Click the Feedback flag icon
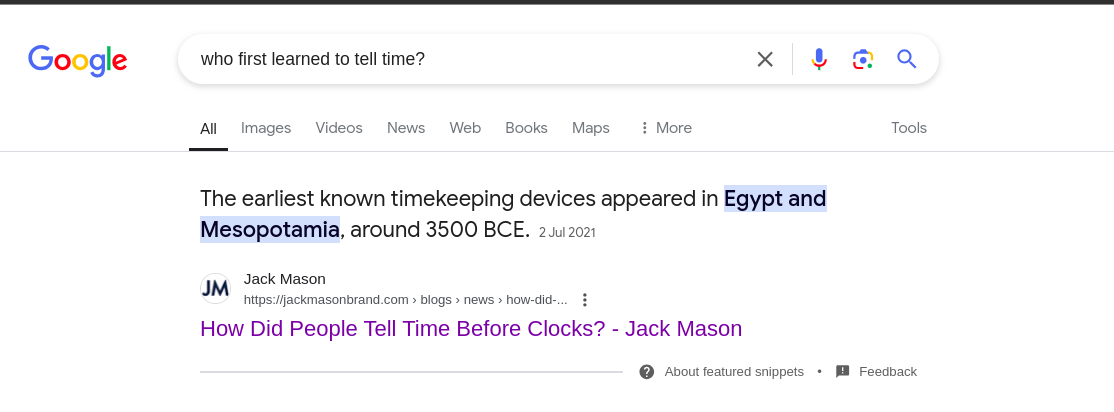Viewport: 1114px width, 412px height. [x=843, y=372]
